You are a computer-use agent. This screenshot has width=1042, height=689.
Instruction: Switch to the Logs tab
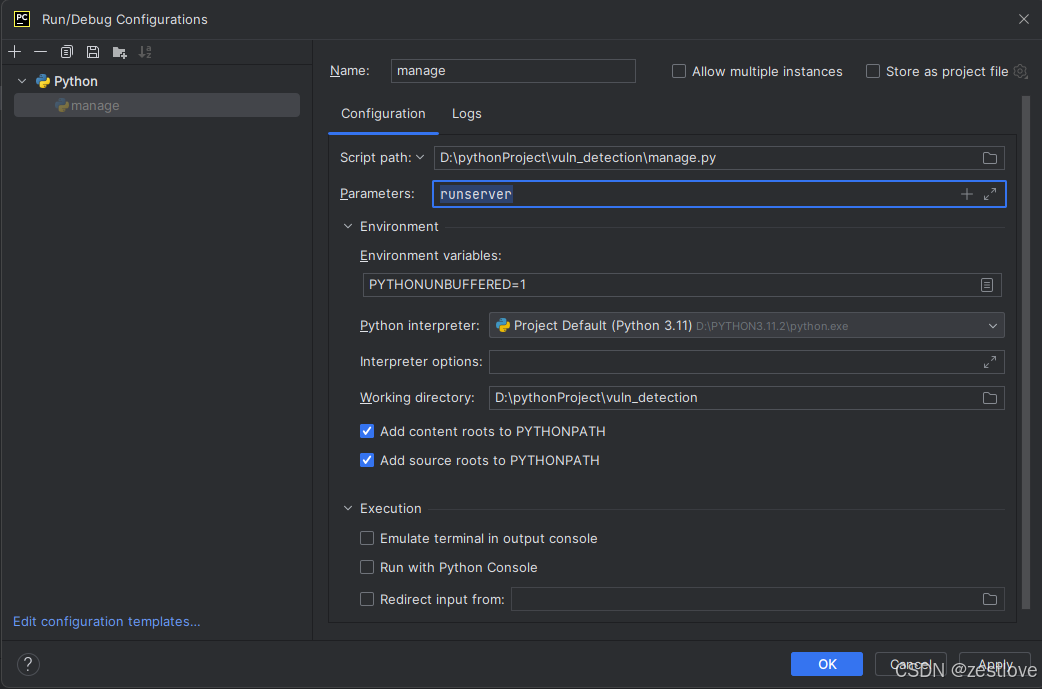tap(467, 114)
